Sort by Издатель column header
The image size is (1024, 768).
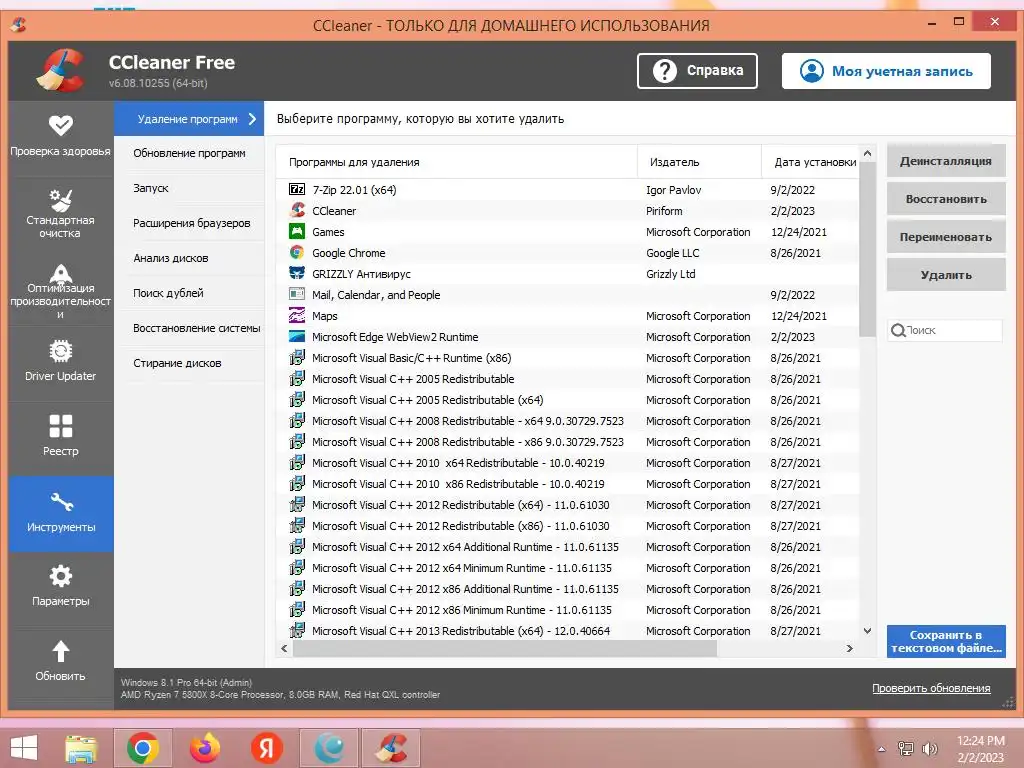pyautogui.click(x=699, y=162)
